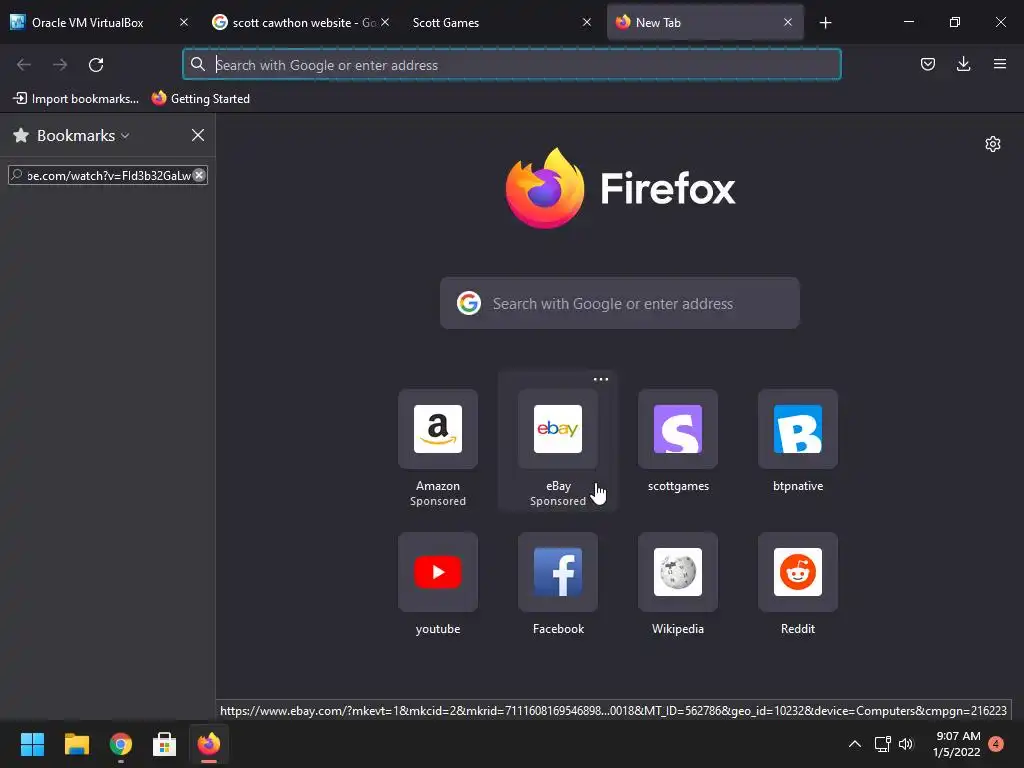This screenshot has height=768, width=1024.
Task: Click the forward navigation arrow
Action: tap(60, 65)
